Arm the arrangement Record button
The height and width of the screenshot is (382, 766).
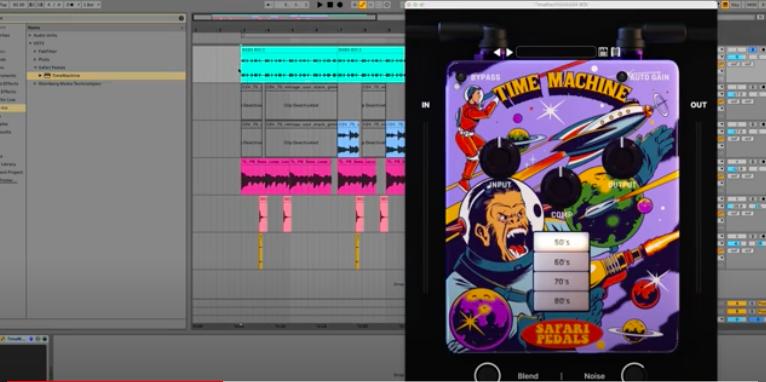(x=340, y=4)
